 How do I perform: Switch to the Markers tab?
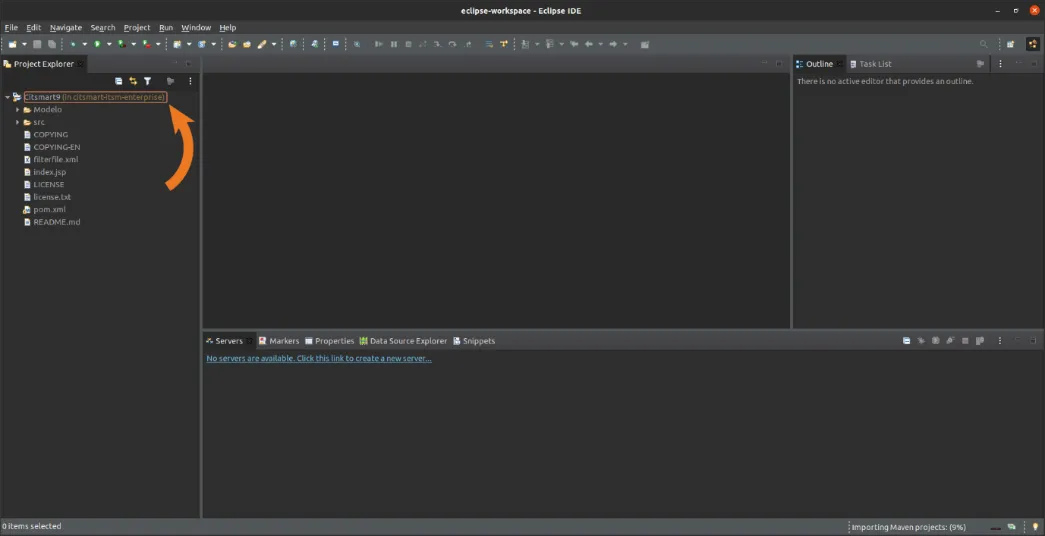(279, 341)
